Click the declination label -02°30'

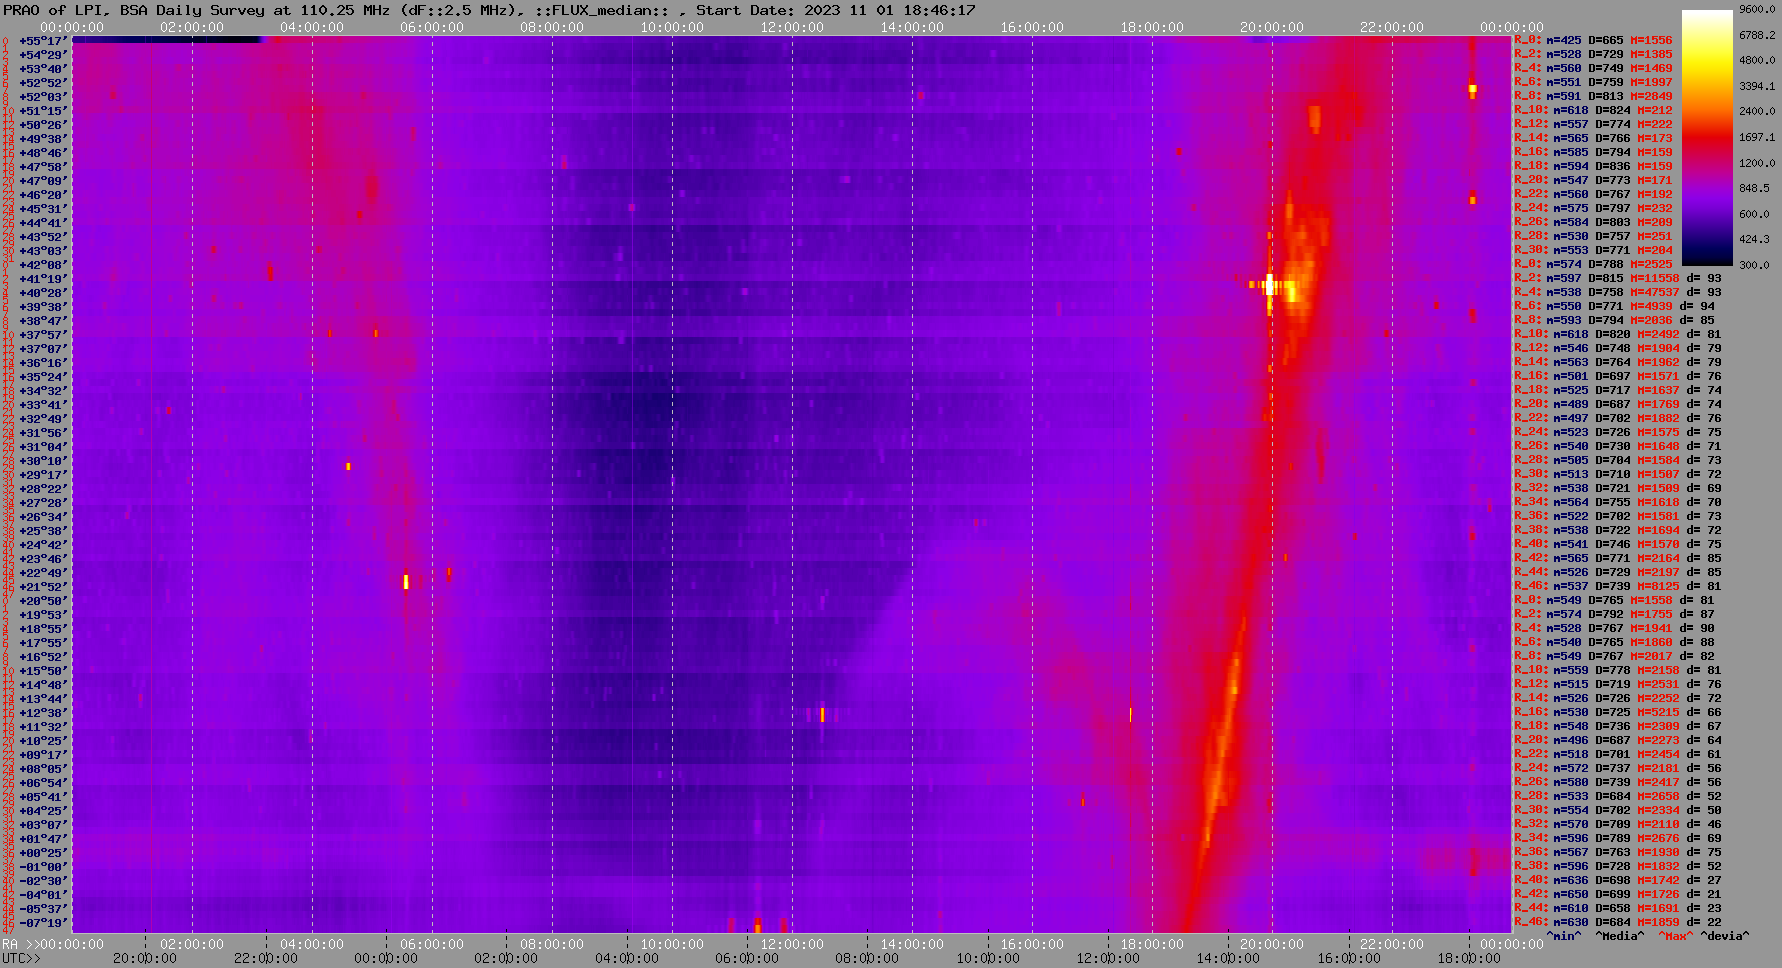coord(43,881)
